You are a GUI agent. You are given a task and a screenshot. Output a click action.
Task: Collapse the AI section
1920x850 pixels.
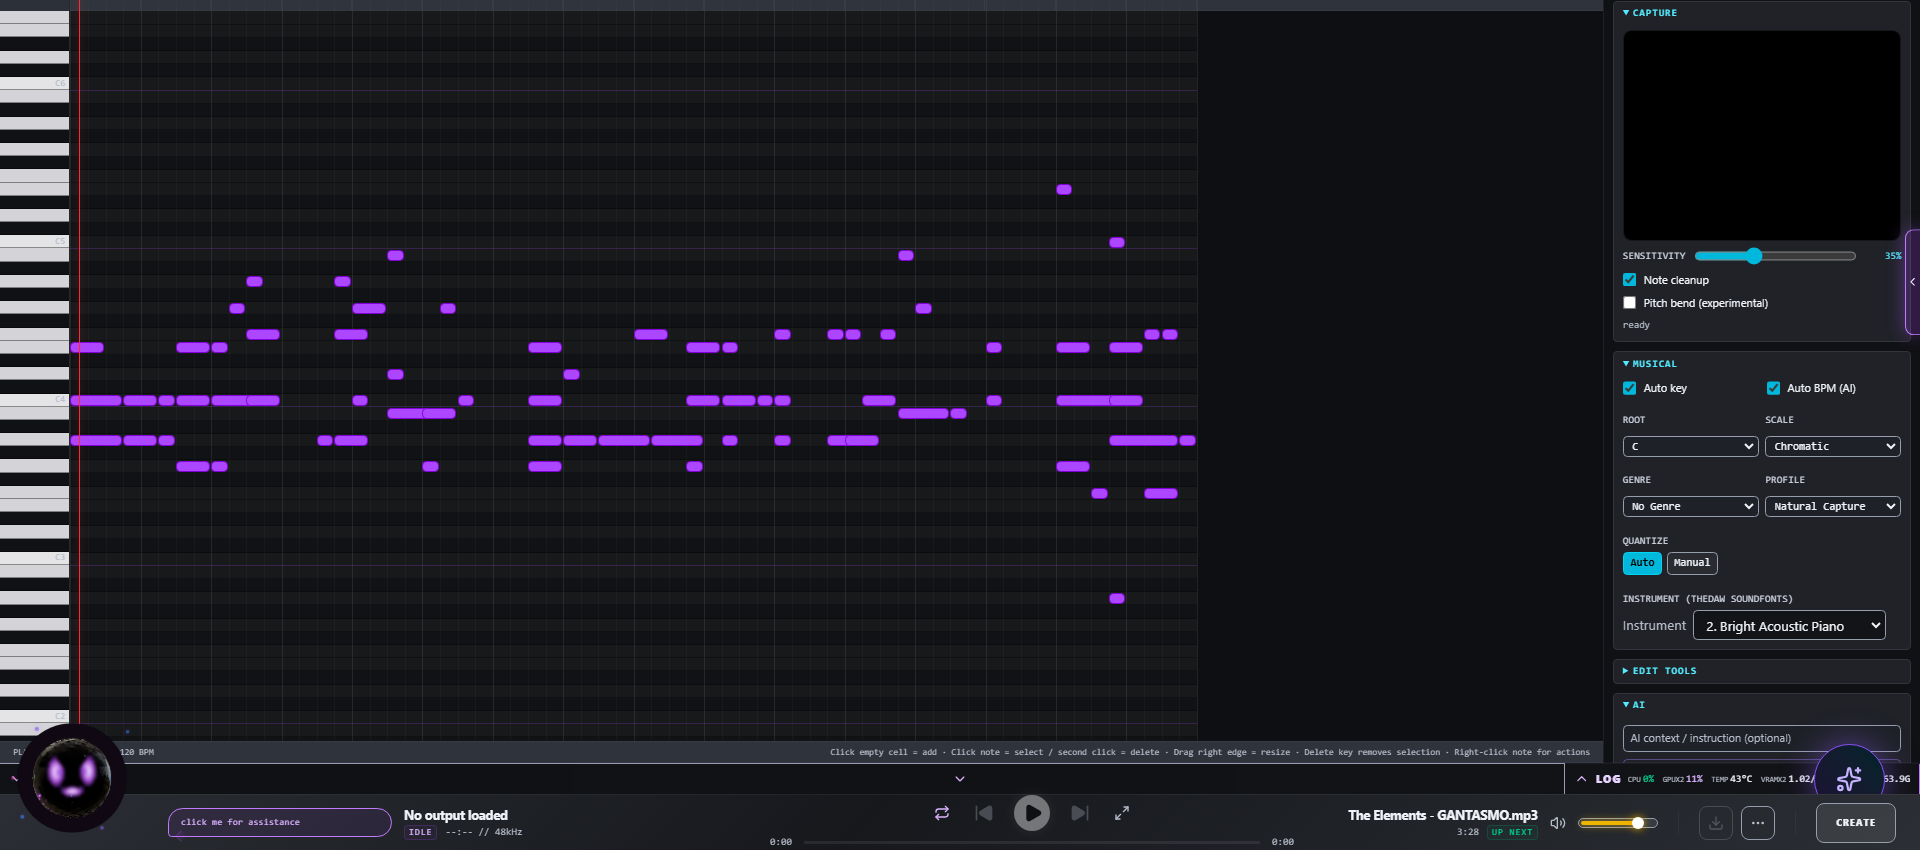[x=1634, y=705]
